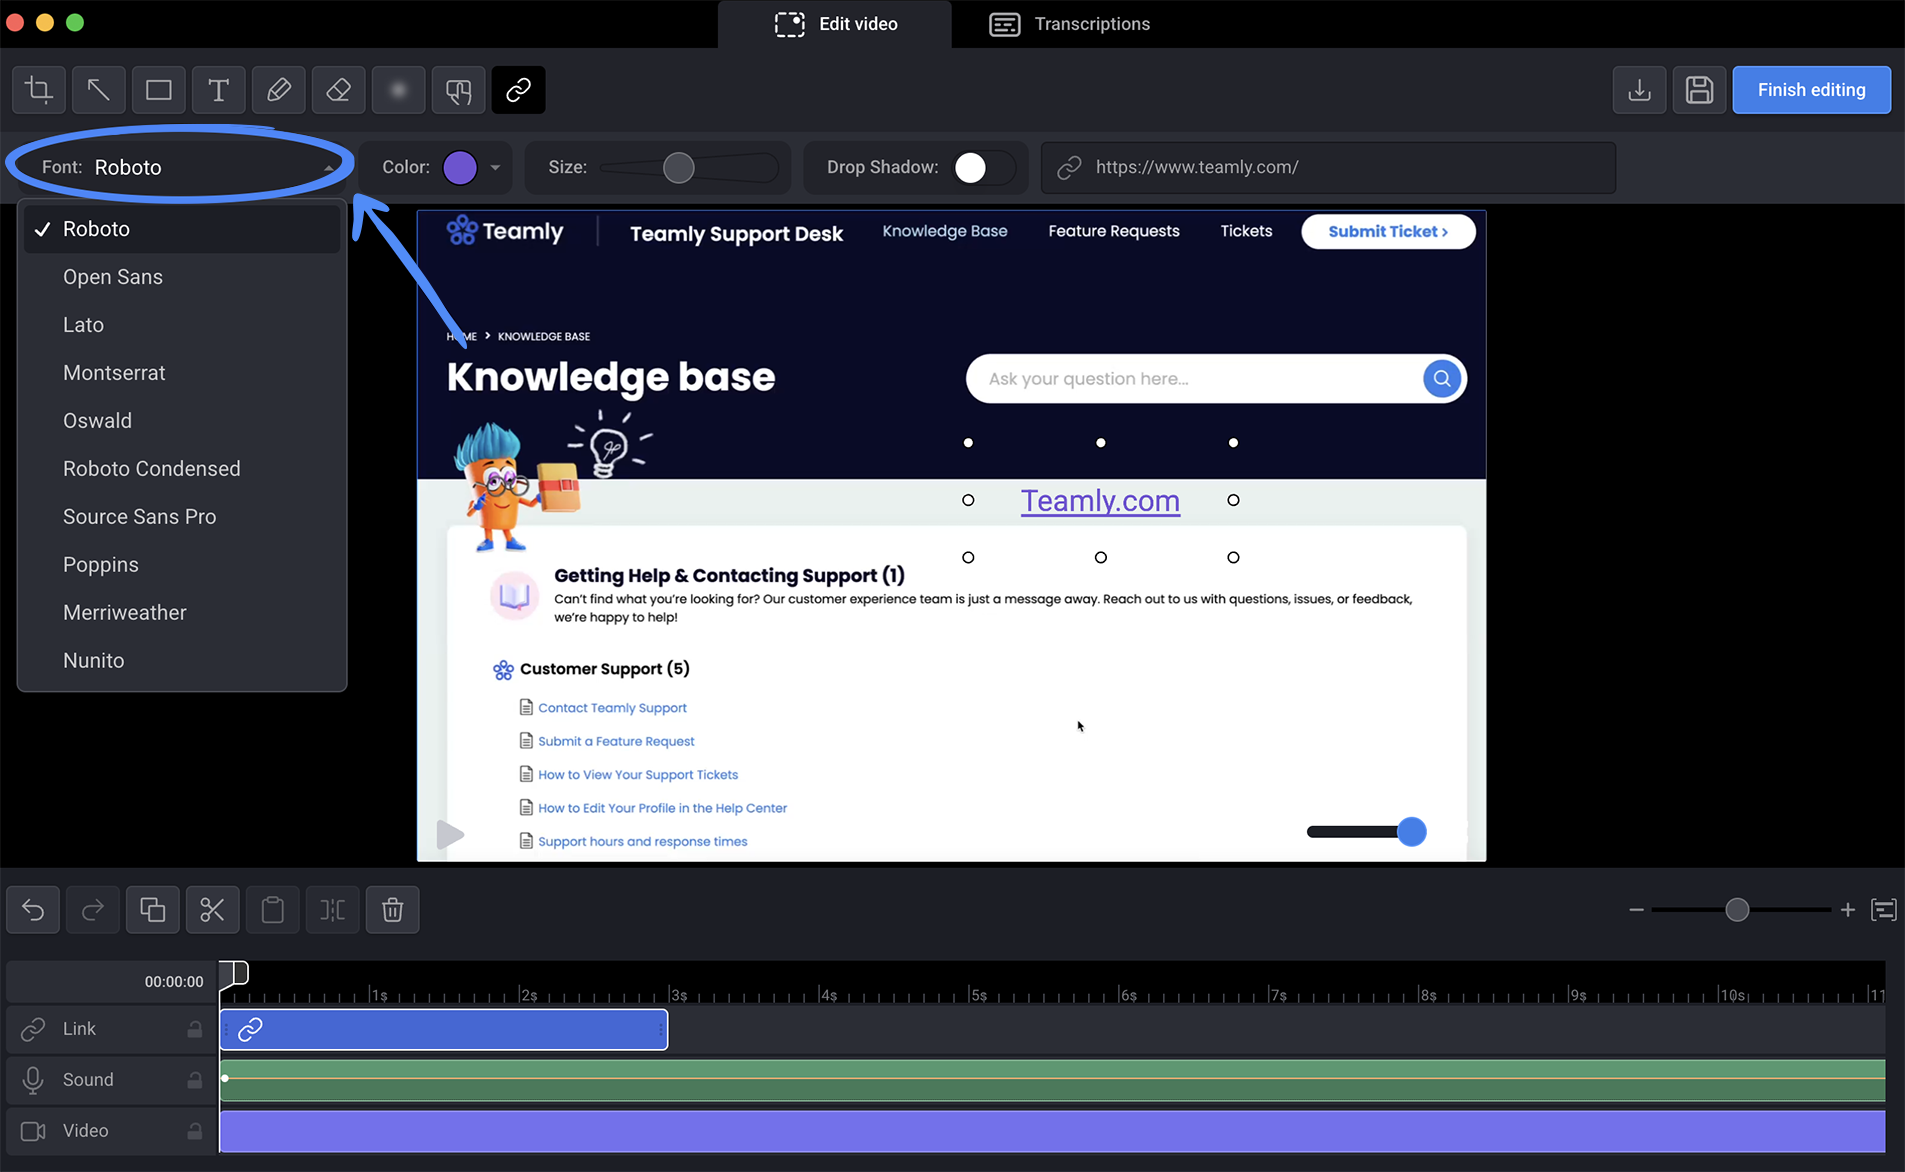Open the Knowledge Base nav link
The height and width of the screenshot is (1172, 1905).
click(x=945, y=231)
